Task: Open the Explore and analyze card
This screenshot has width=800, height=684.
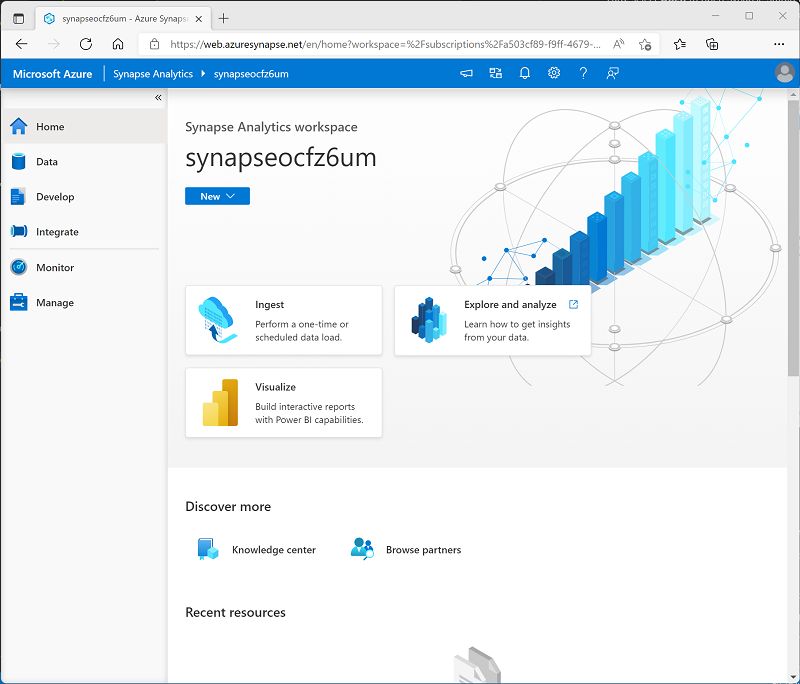Action: tap(491, 320)
